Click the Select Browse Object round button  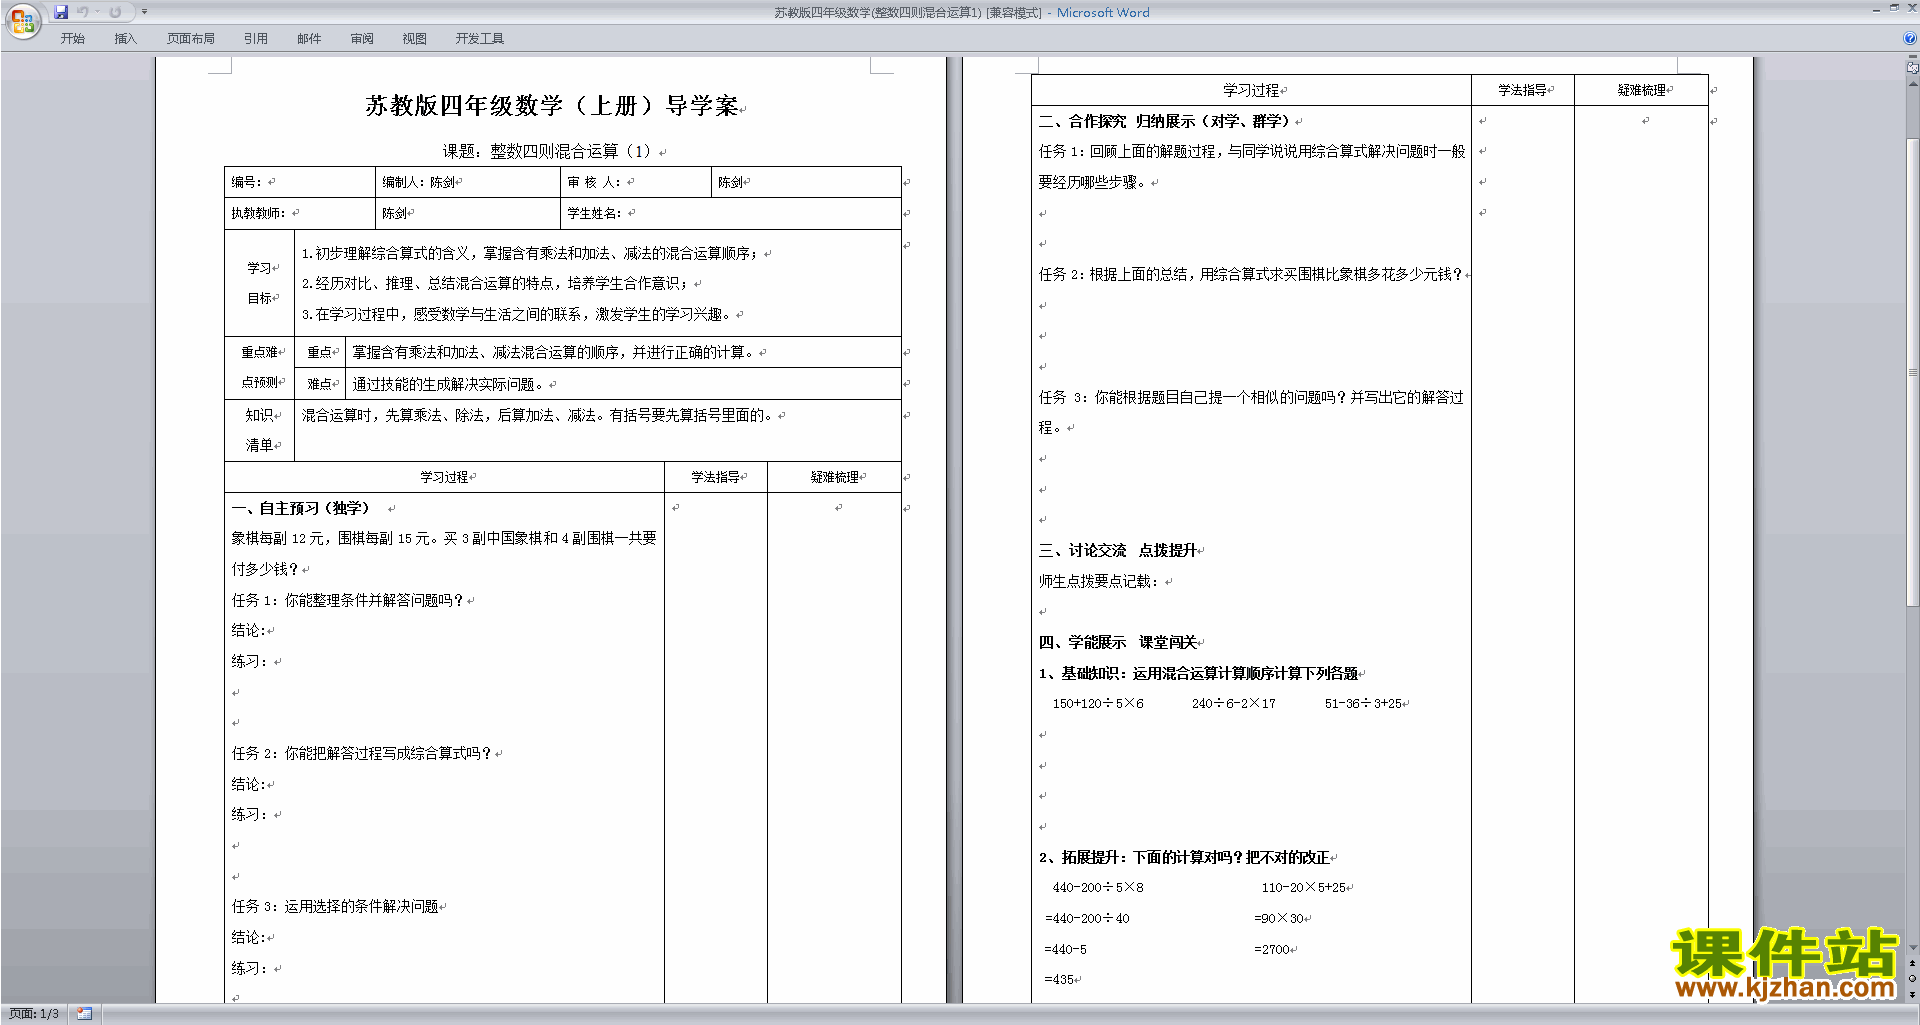click(1913, 979)
